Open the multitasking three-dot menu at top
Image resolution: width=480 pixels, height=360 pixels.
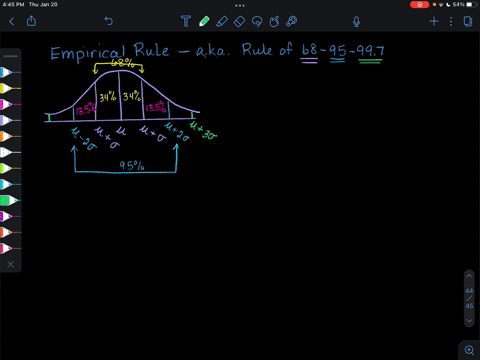click(x=240, y=5)
